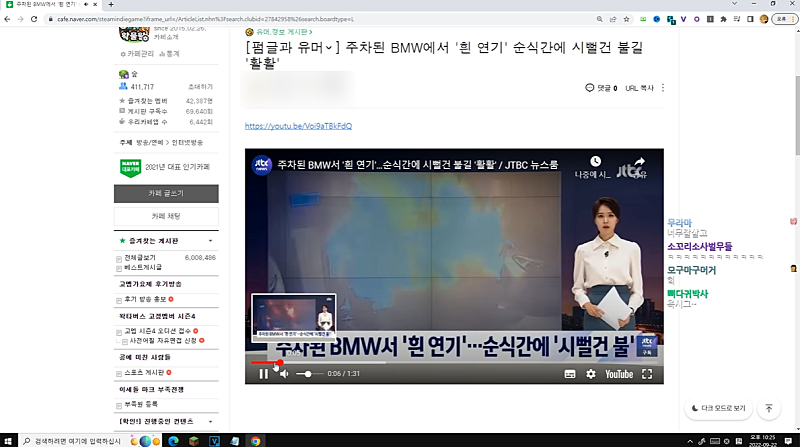Viewport: 800px width, 447px height.
Task: Click URL 복사 to copy link
Action: [x=639, y=88]
